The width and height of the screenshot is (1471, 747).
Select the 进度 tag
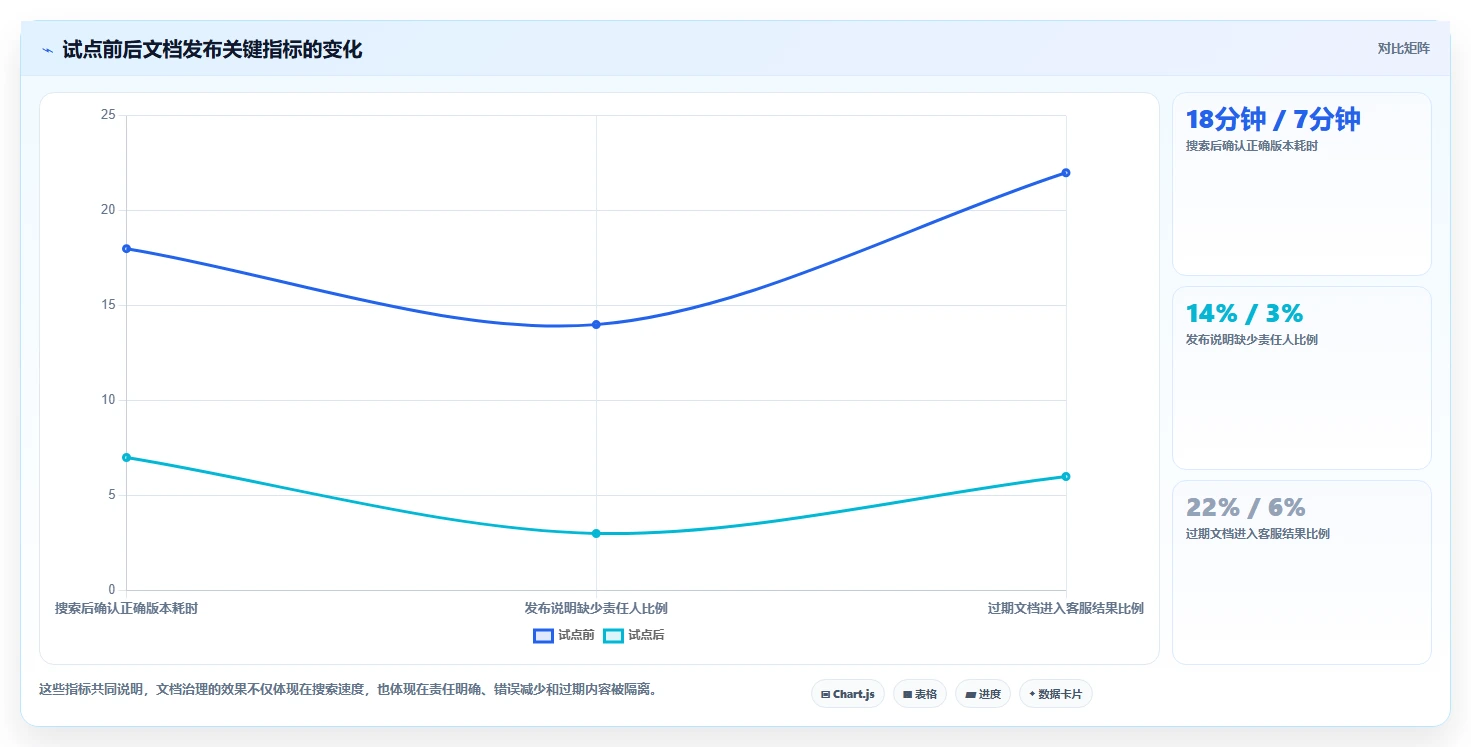[983, 694]
